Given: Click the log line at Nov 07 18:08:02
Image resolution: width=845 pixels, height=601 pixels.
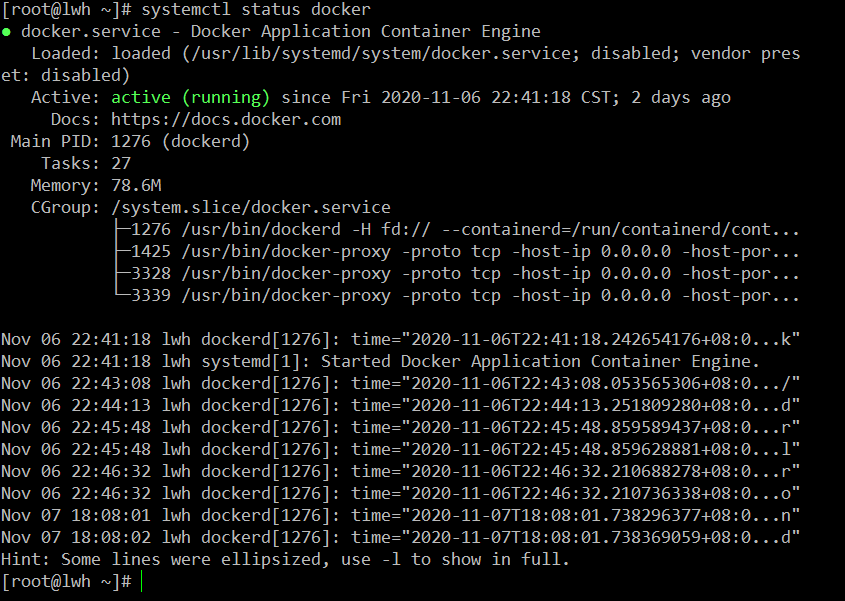Looking at the screenshot, I should [400, 537].
